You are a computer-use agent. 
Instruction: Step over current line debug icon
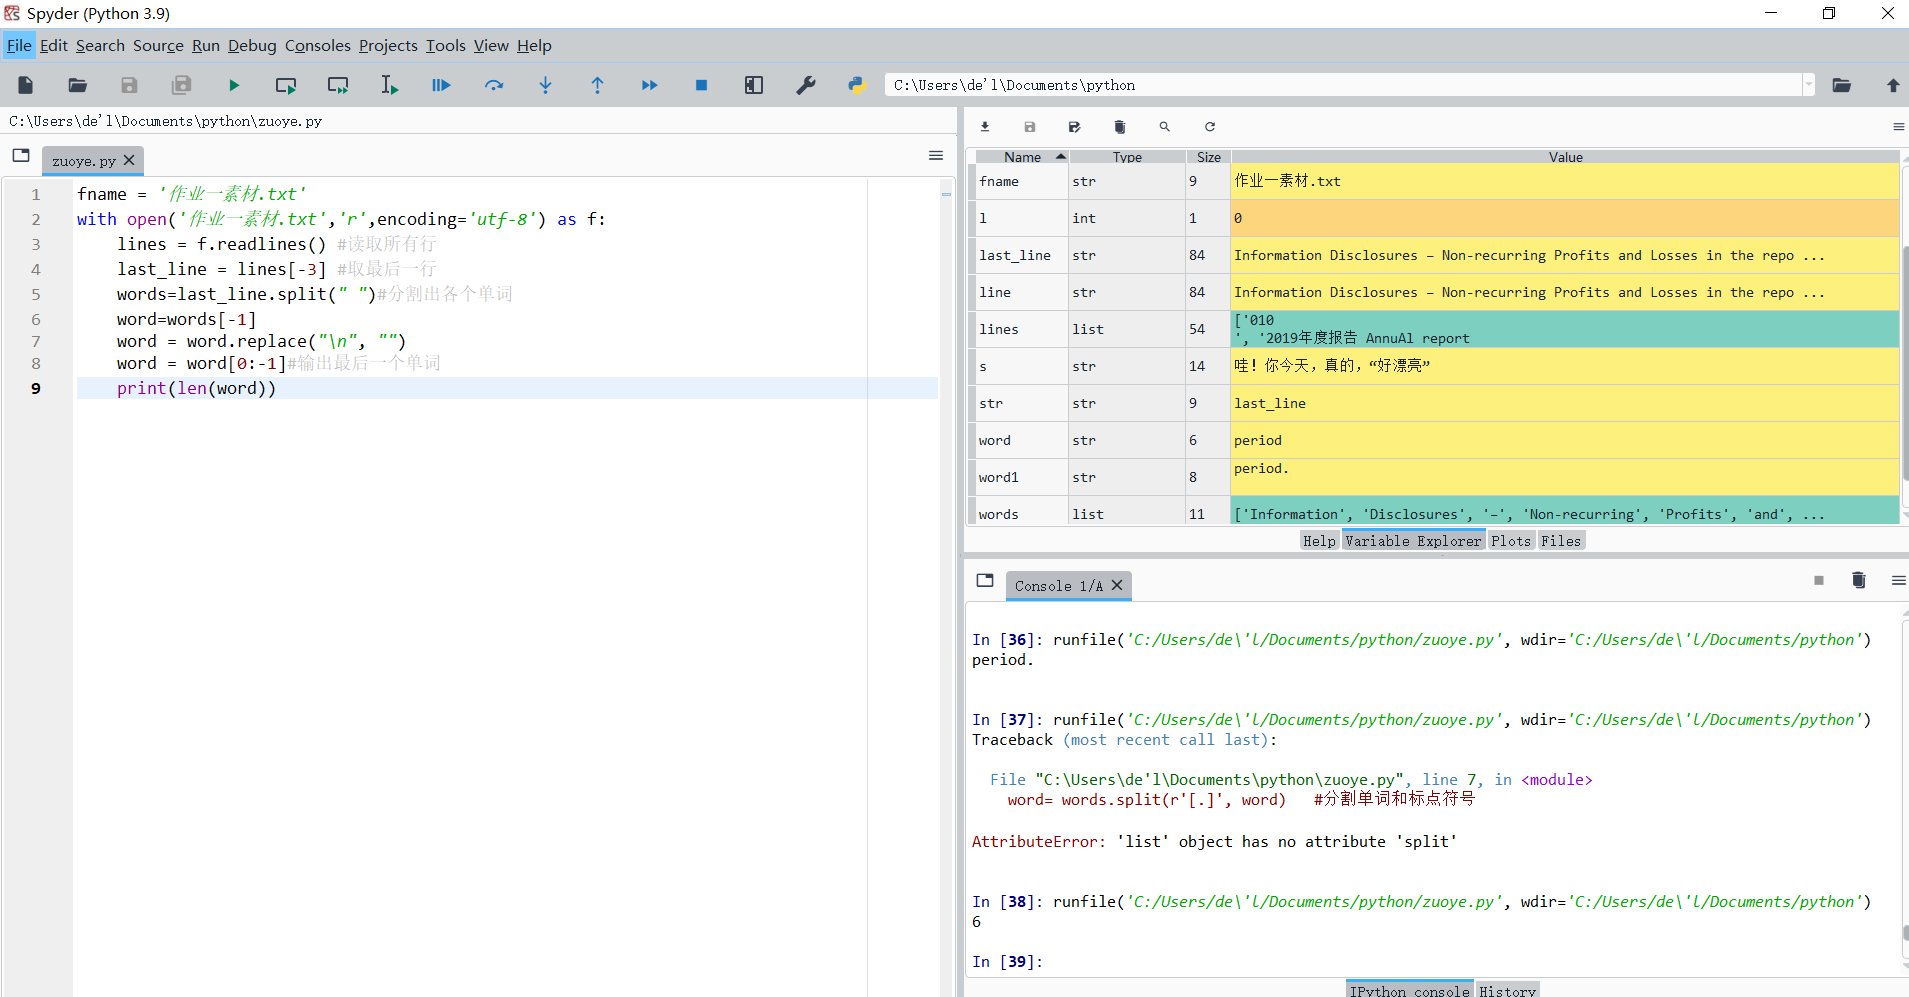coord(493,85)
